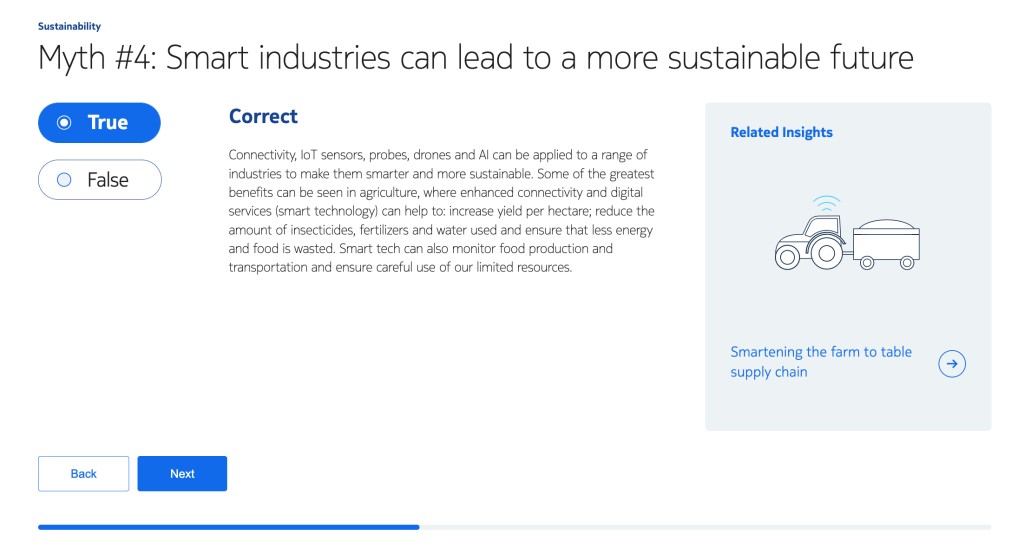
Task: Click the trailer wagon behind the tractor
Action: [886, 245]
